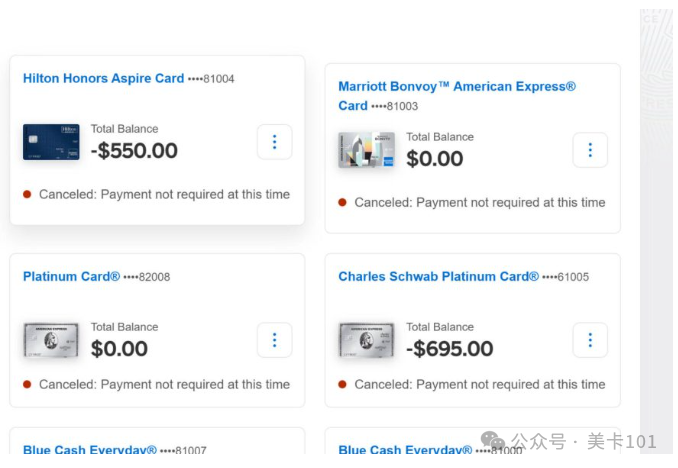Open the Hilton Honors Aspire Card options menu
Viewport: 678px width, 468px height.
[x=275, y=142]
